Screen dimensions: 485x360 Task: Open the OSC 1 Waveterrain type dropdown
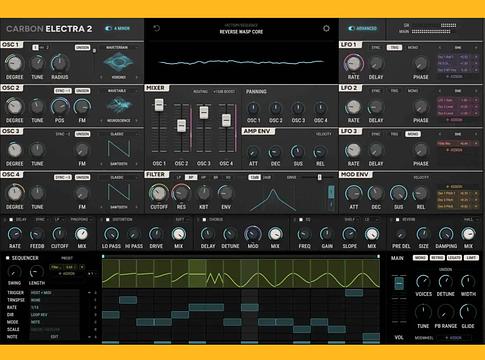click(x=119, y=47)
